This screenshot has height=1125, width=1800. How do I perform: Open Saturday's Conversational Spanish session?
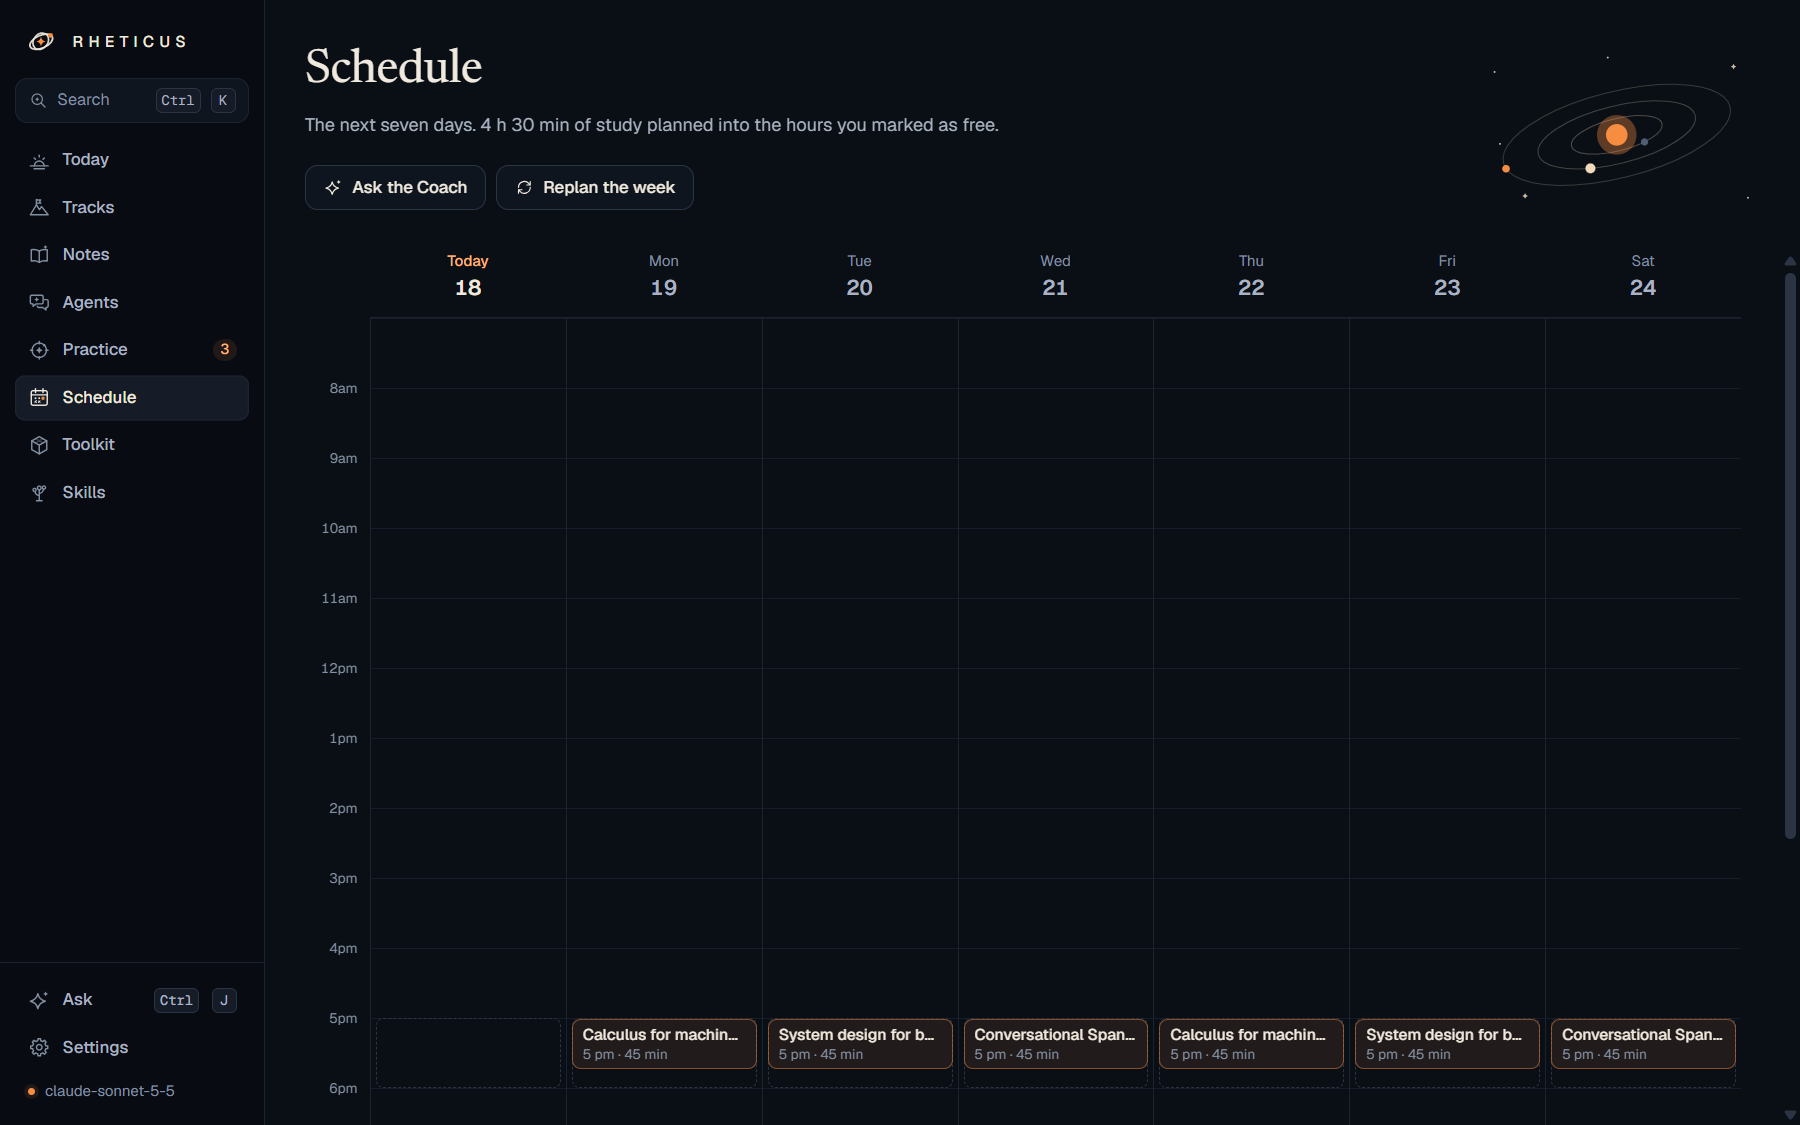tap(1643, 1044)
